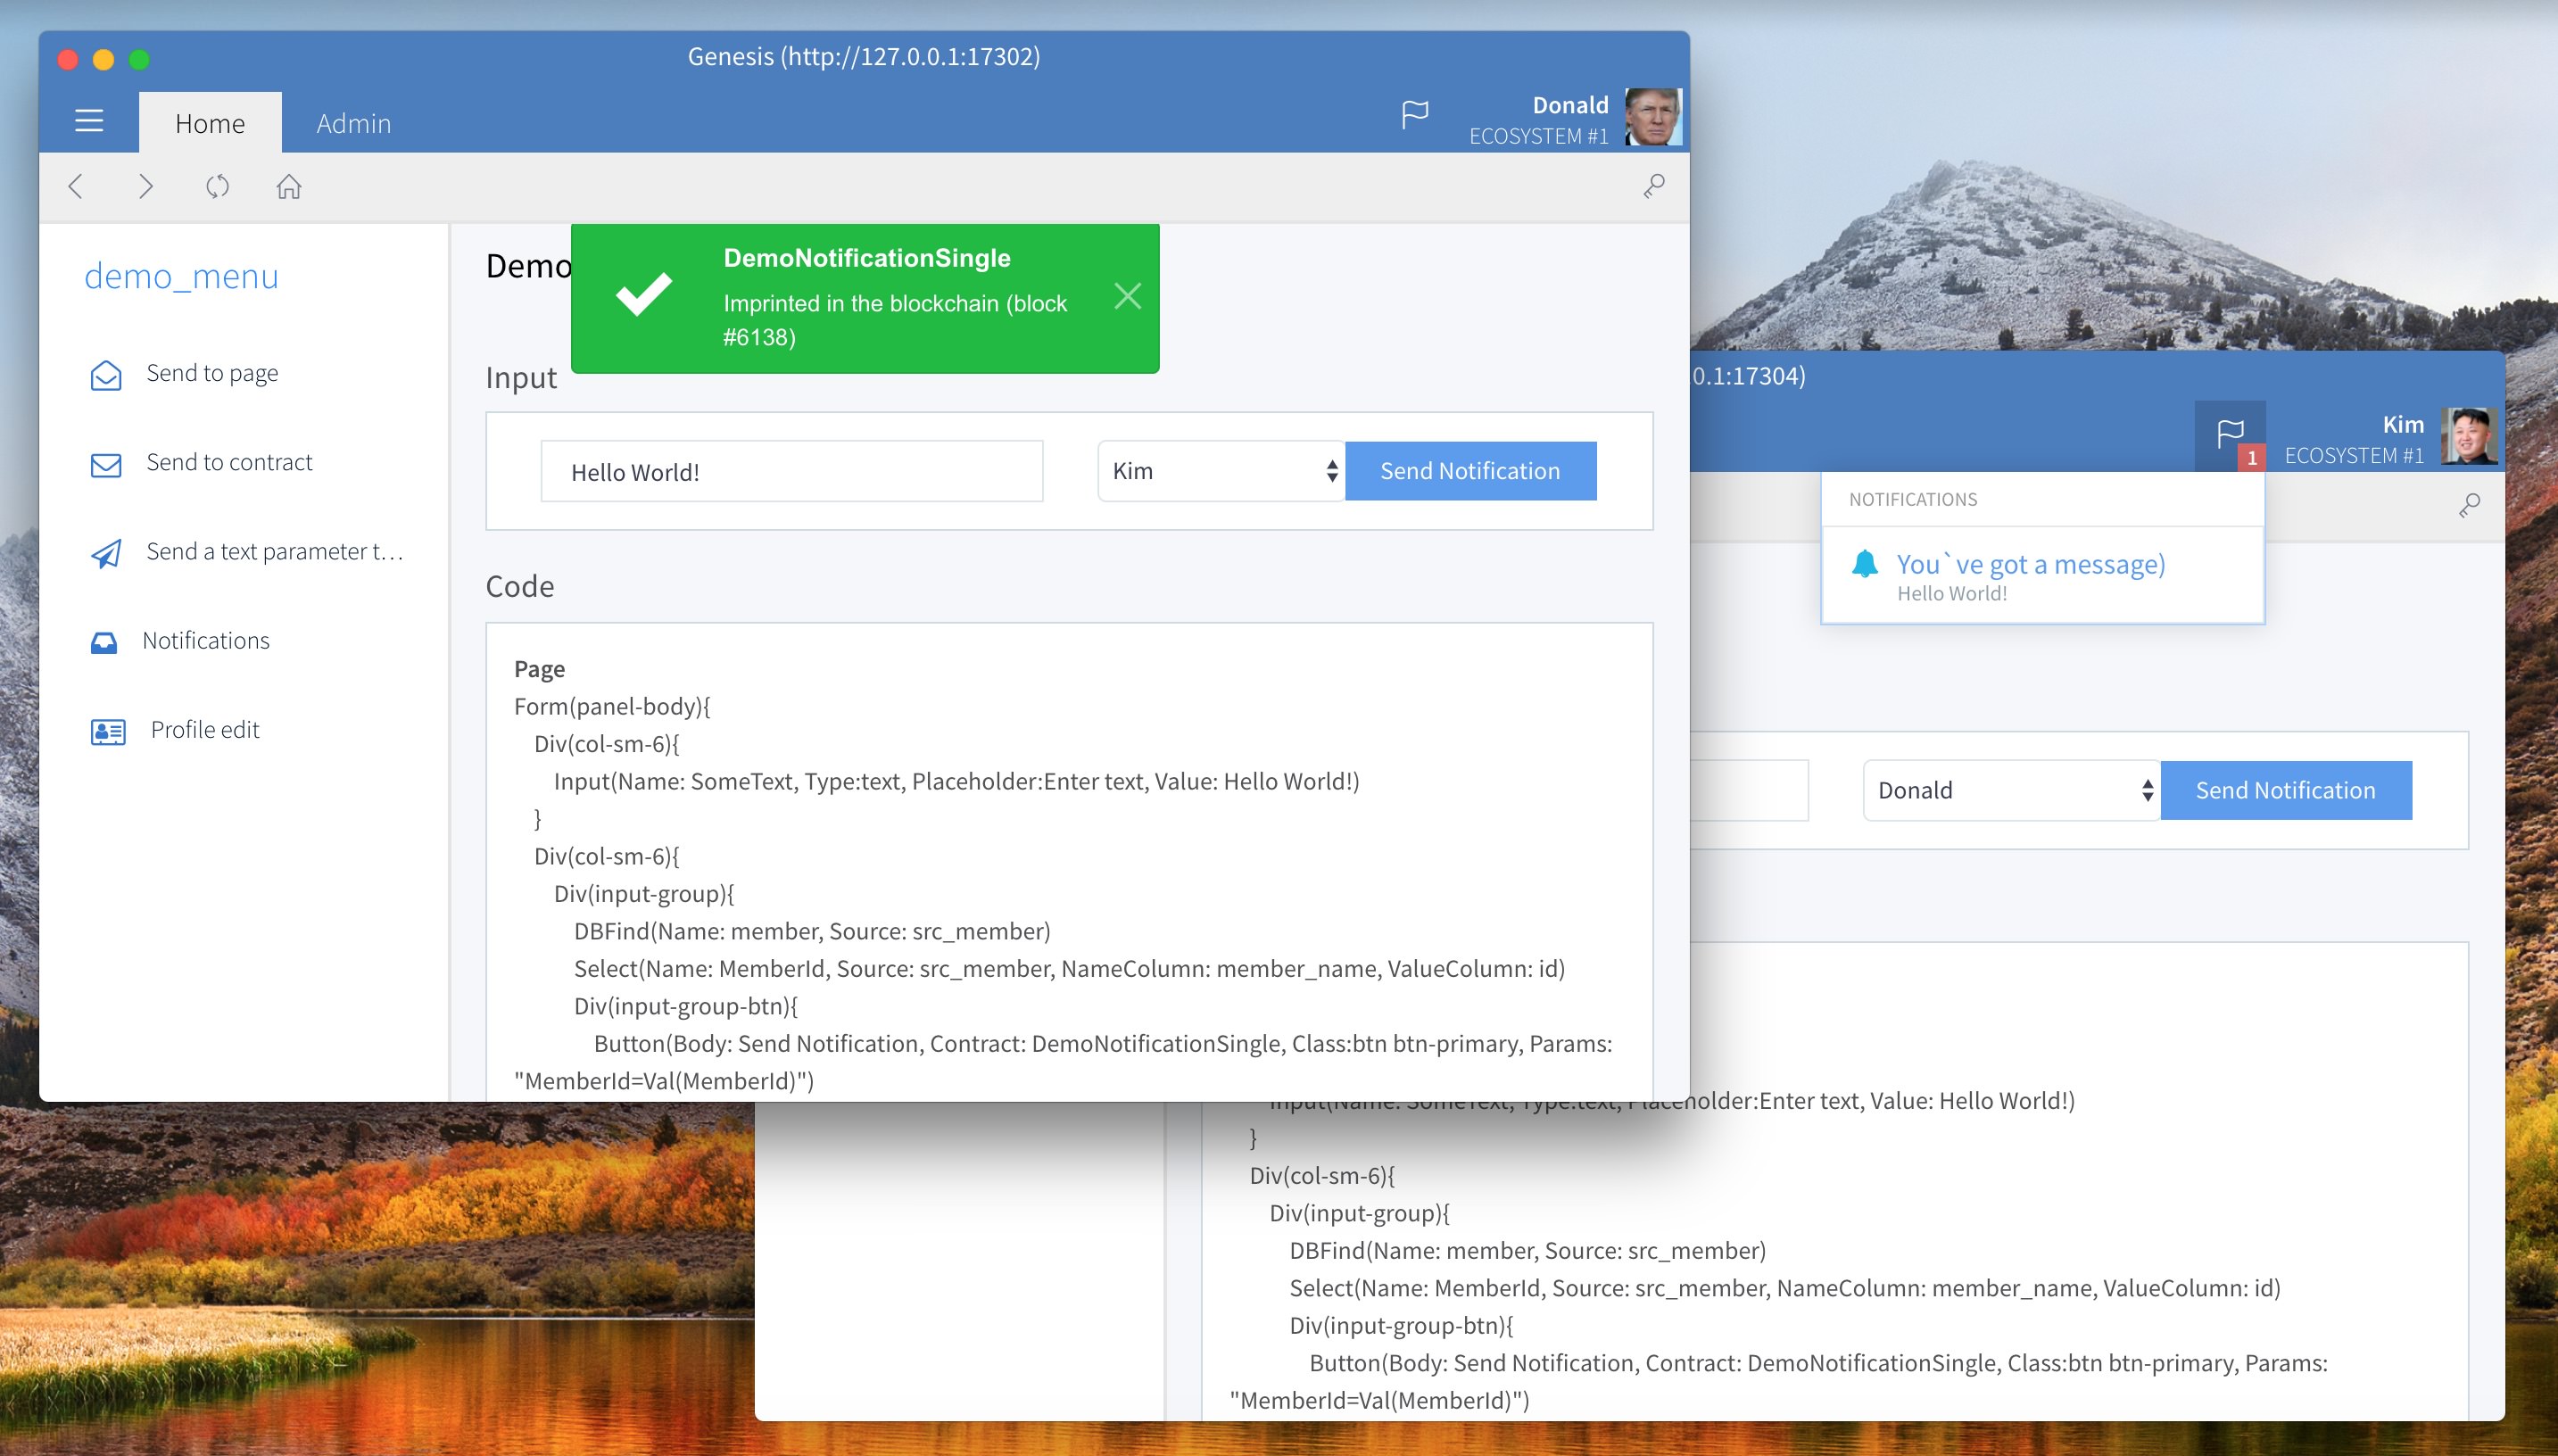This screenshot has height=1456, width=2558.
Task: Click the key icon in Donald's toolbar
Action: 1654,186
